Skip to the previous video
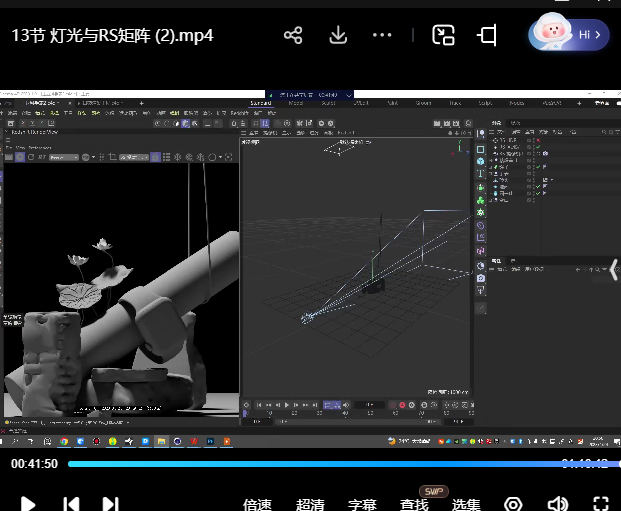Viewport: 621px width, 511px height. [x=71, y=504]
